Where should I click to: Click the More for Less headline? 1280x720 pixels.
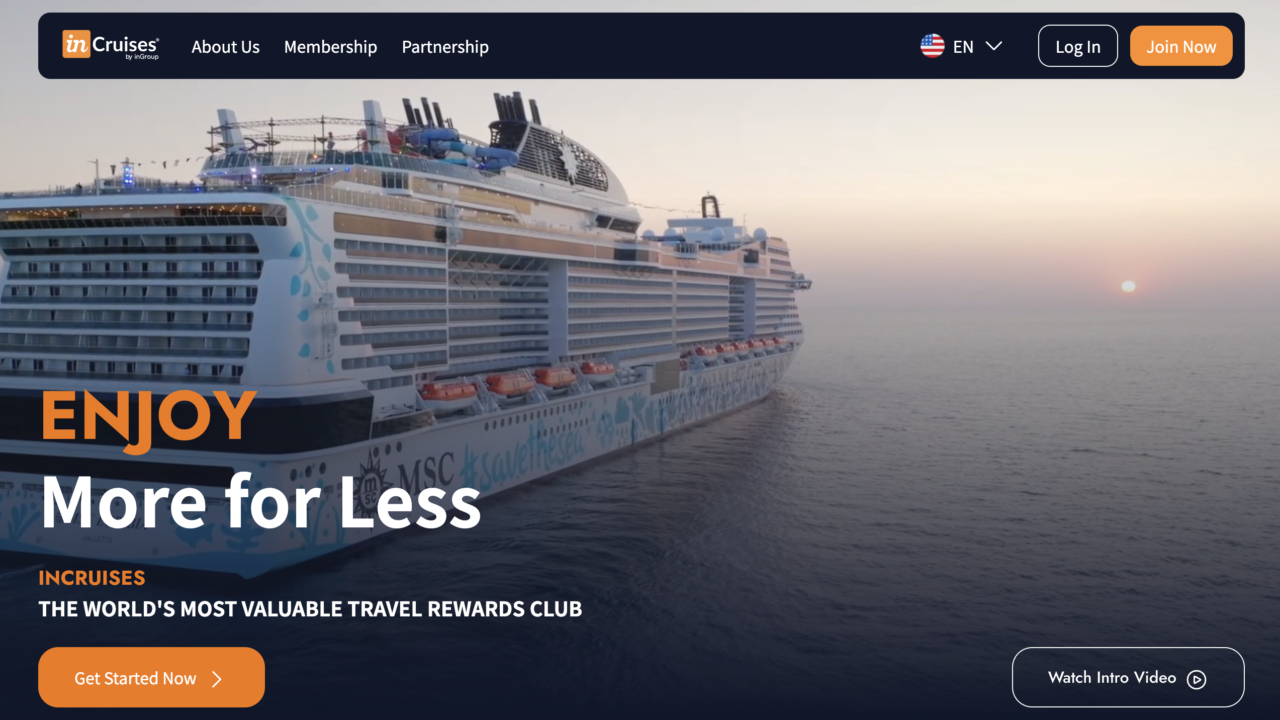click(x=260, y=502)
